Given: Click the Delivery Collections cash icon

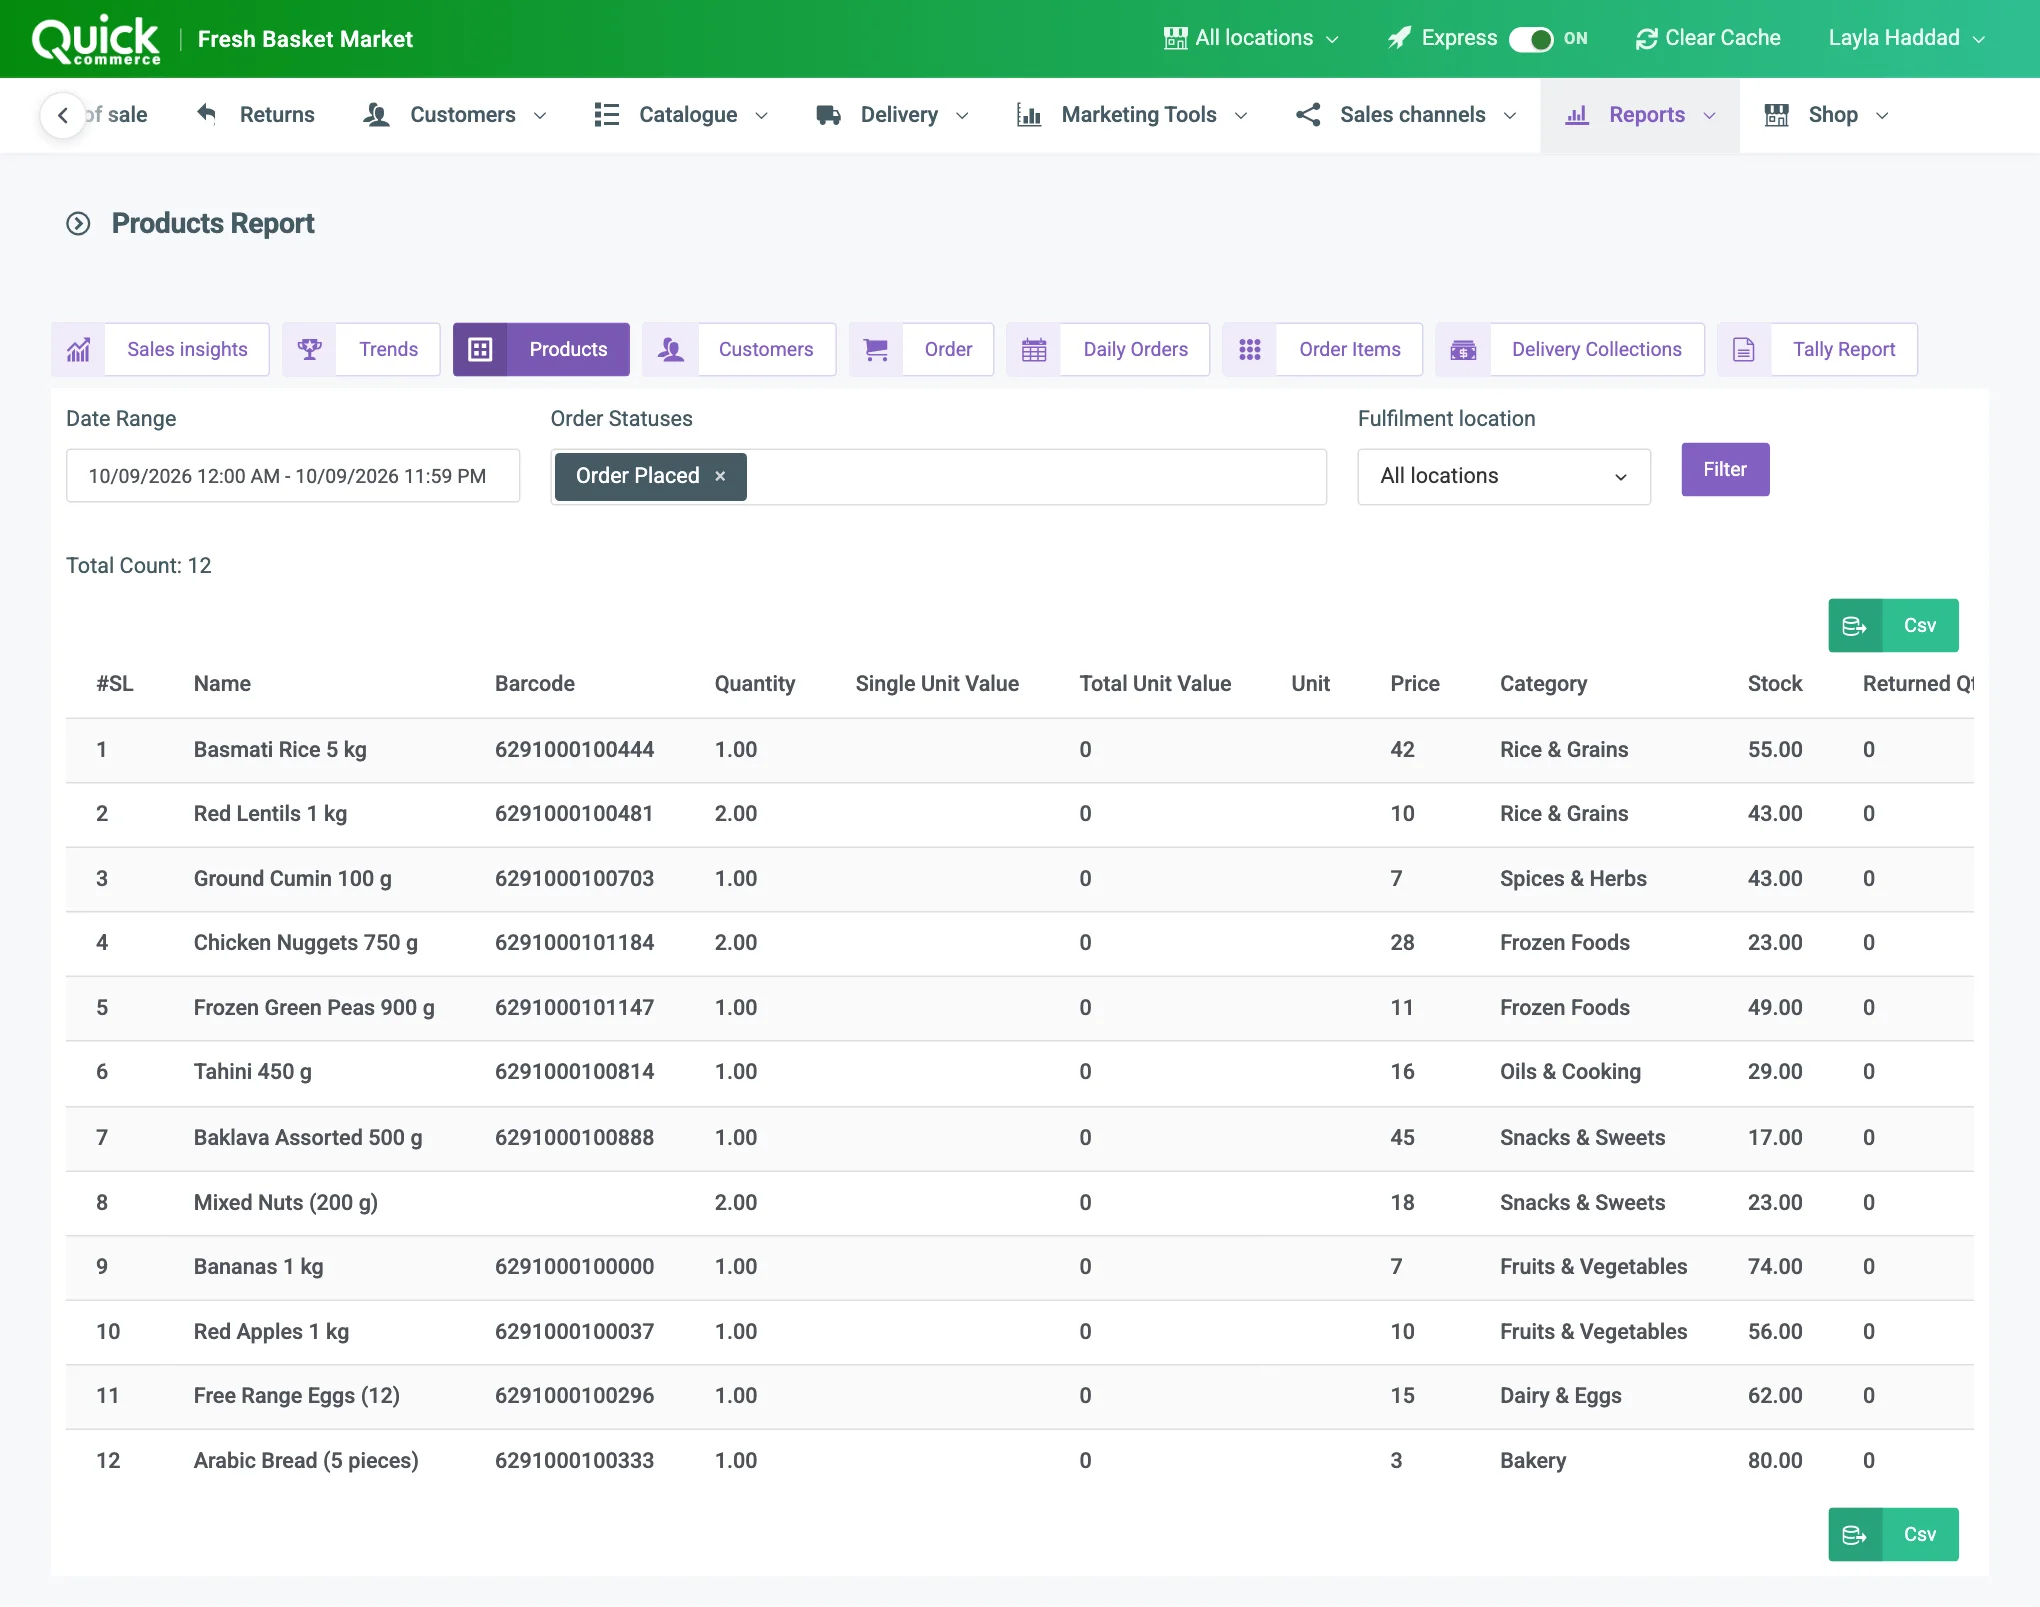Looking at the screenshot, I should click(1463, 349).
